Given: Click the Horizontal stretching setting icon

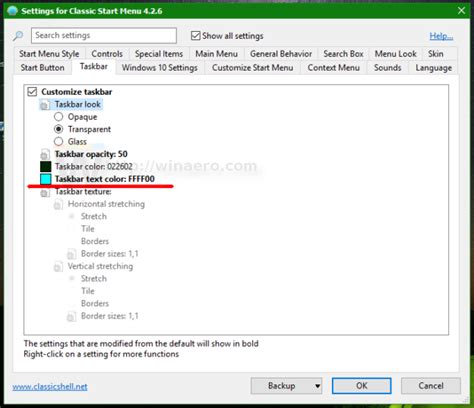Looking at the screenshot, I should point(58,204).
